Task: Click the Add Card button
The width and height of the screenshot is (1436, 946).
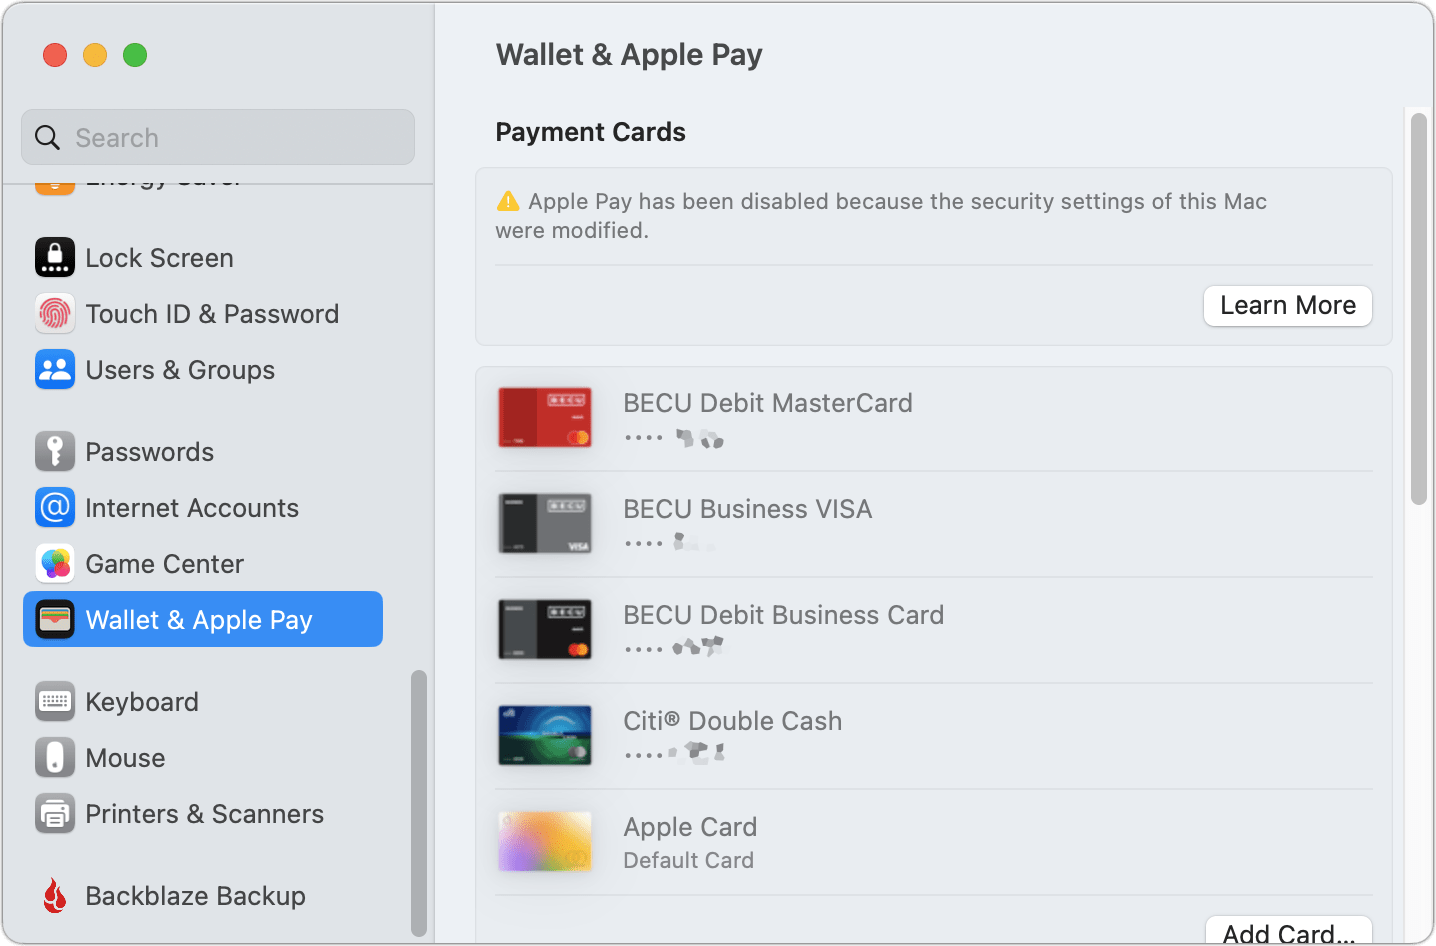Action: tap(1288, 930)
